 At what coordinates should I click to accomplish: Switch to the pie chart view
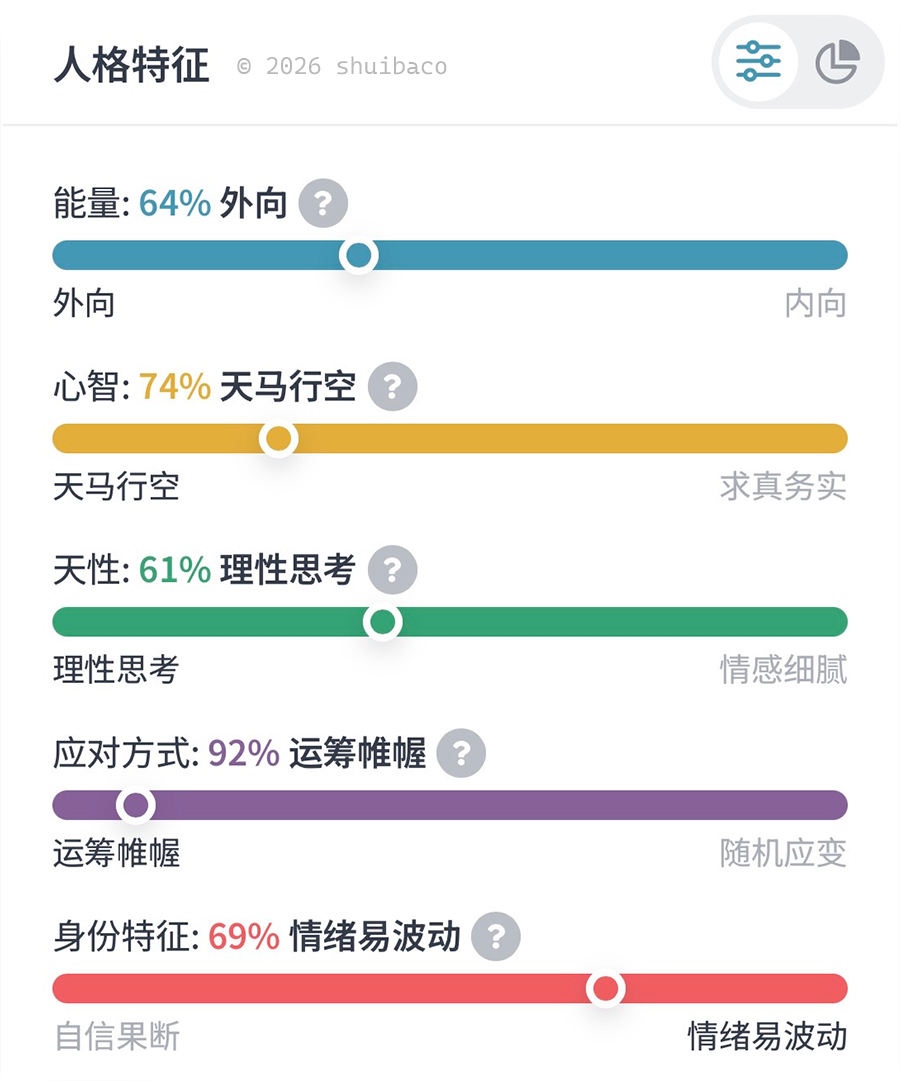(837, 62)
